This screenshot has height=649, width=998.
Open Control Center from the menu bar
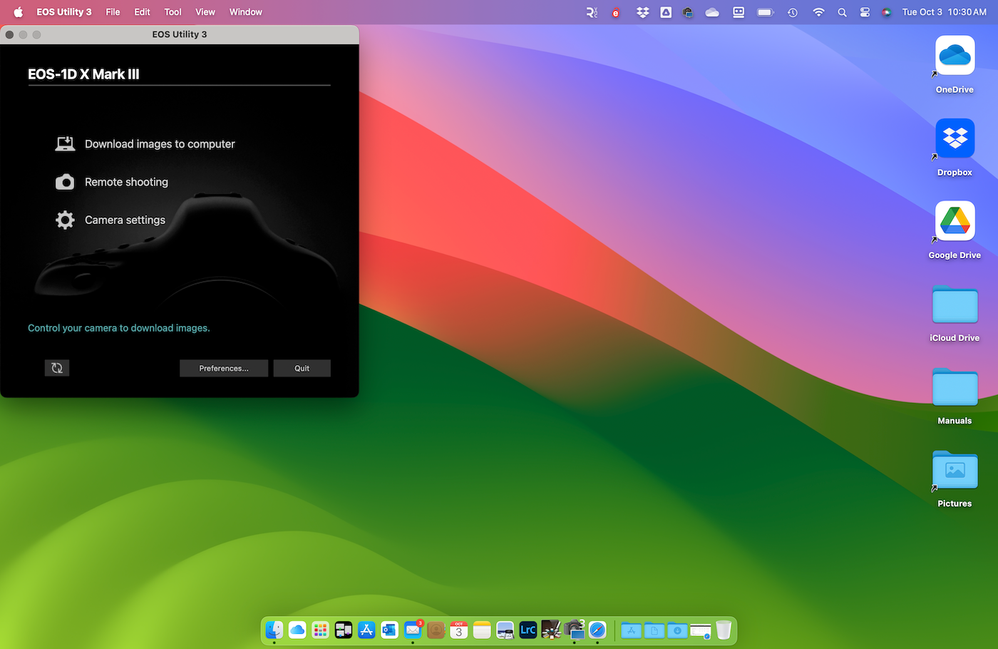coord(864,12)
